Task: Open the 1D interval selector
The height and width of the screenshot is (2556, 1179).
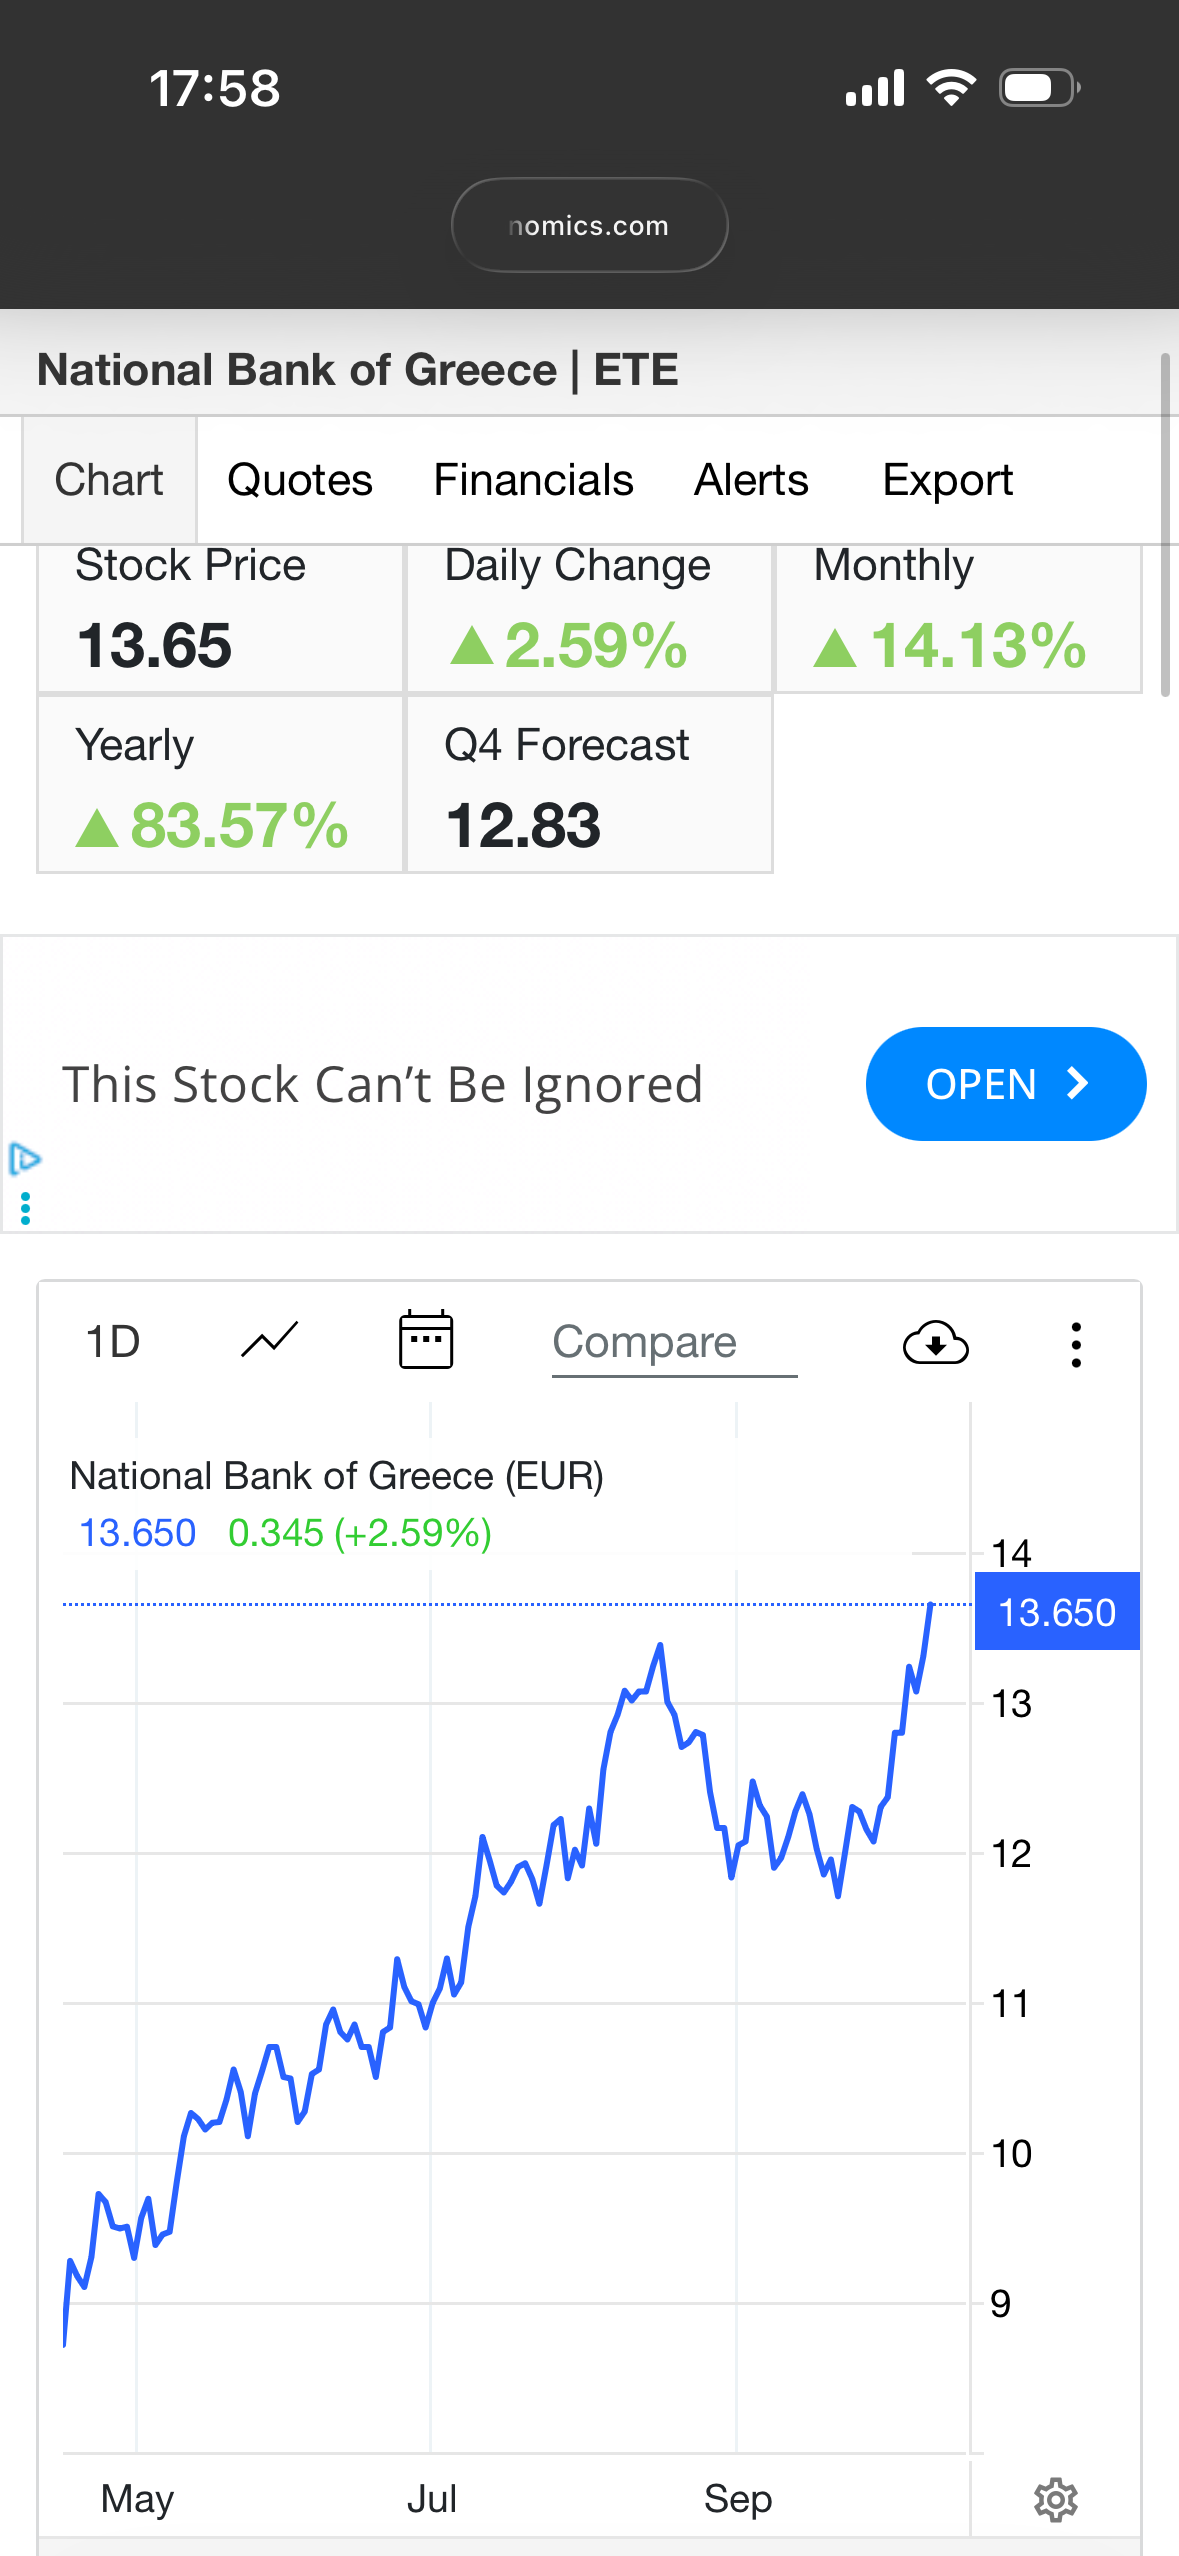Action: pyautogui.click(x=113, y=1342)
